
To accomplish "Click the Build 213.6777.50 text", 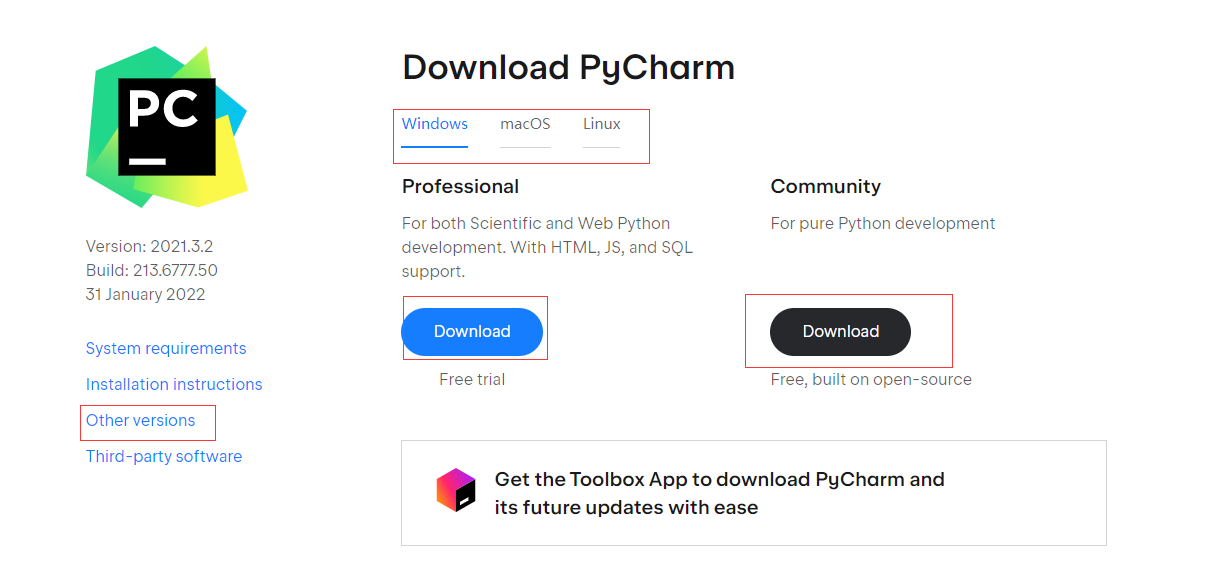I will coord(152,271).
